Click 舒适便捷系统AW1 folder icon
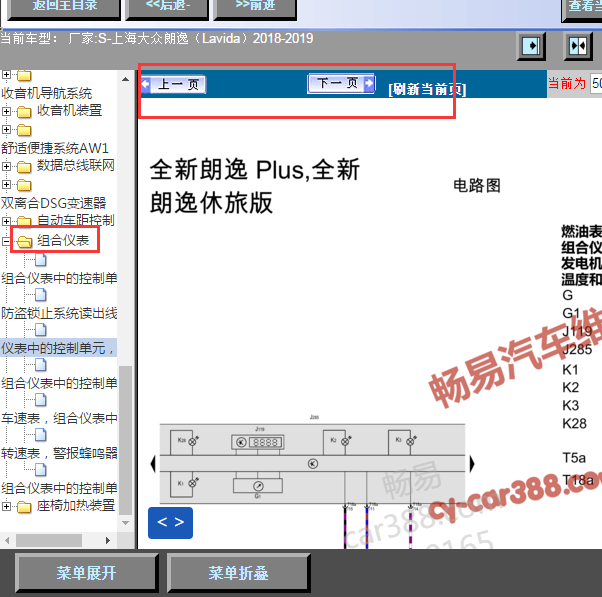602x597 pixels. point(24,131)
